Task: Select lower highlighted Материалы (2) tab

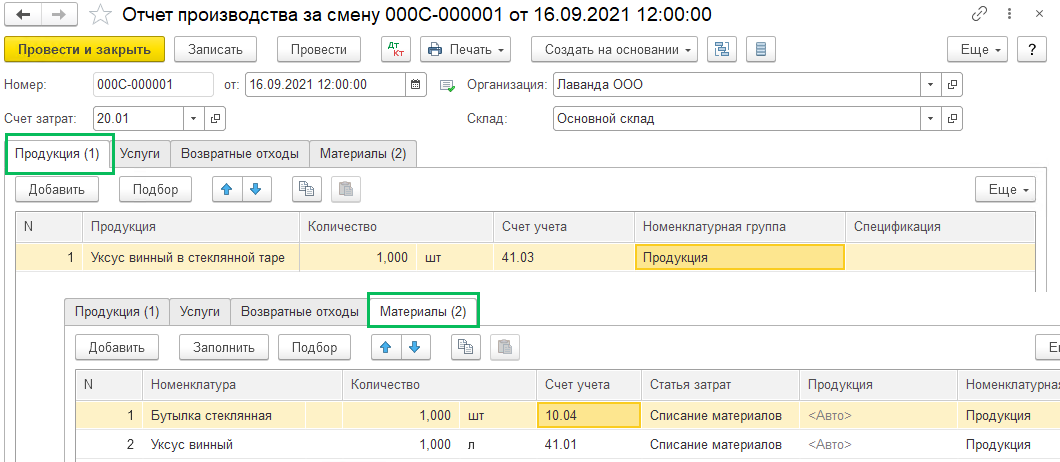Action: point(423,312)
